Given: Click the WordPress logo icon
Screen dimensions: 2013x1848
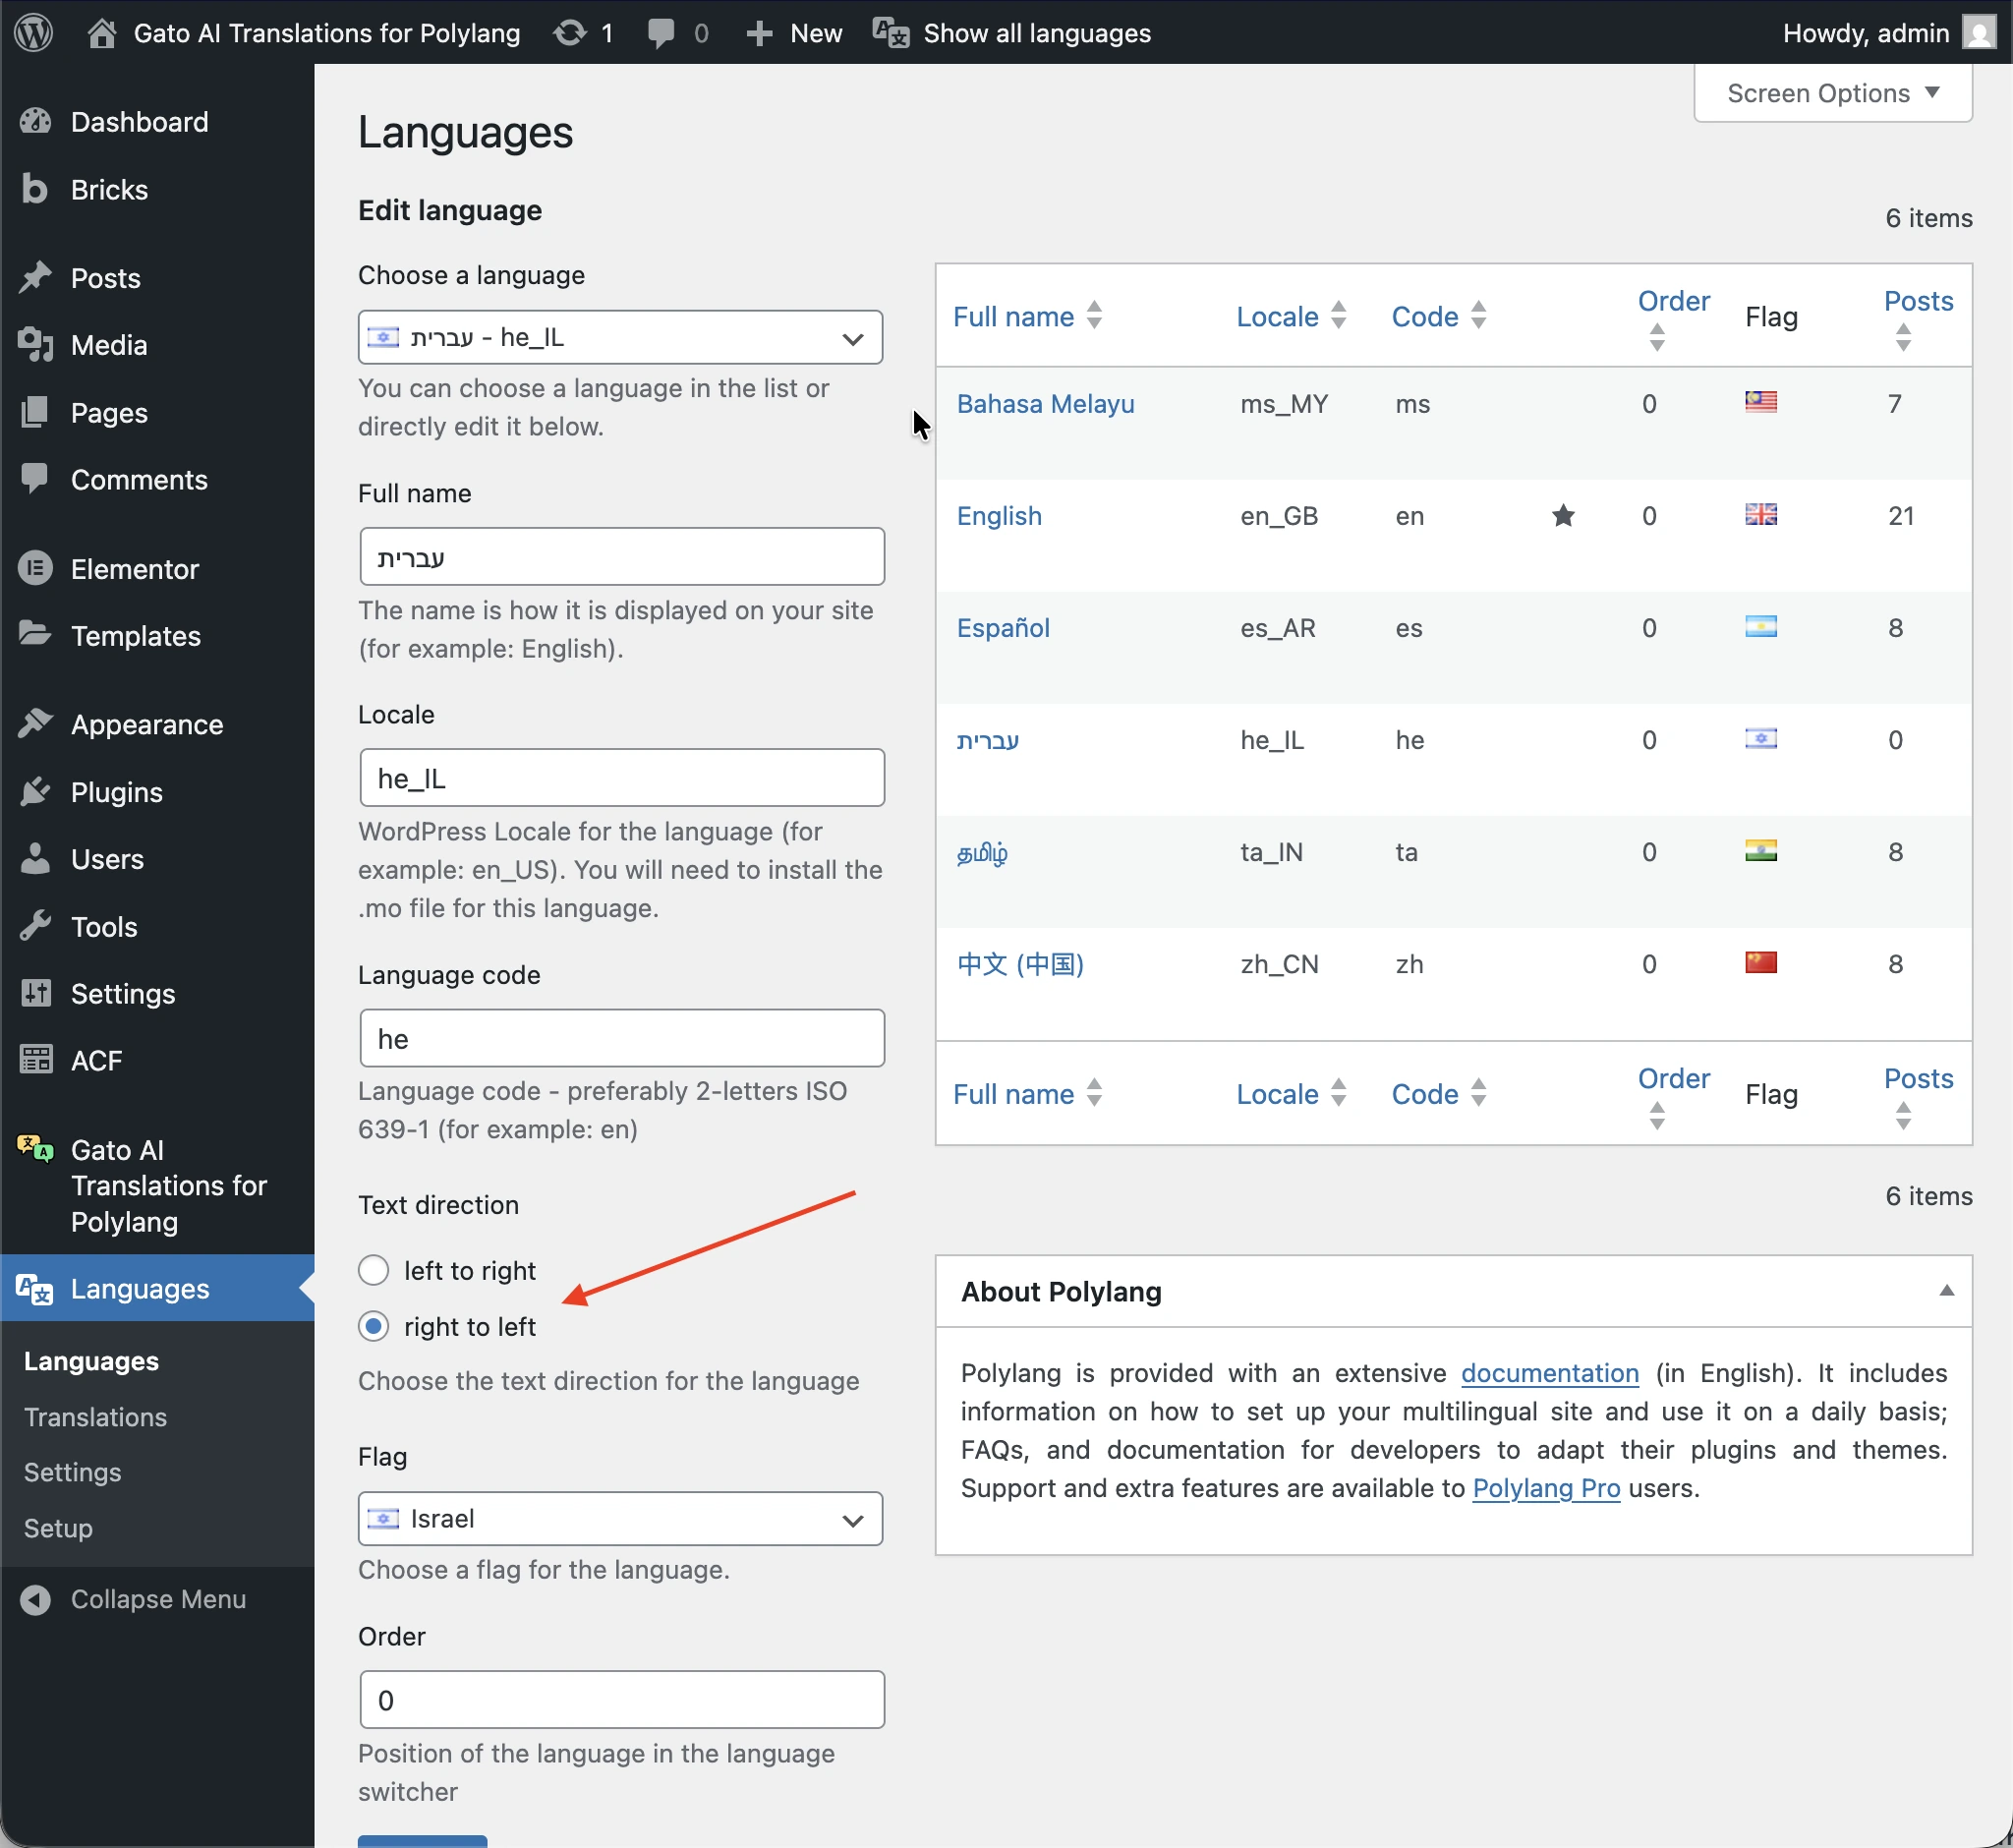Looking at the screenshot, I should [33, 33].
